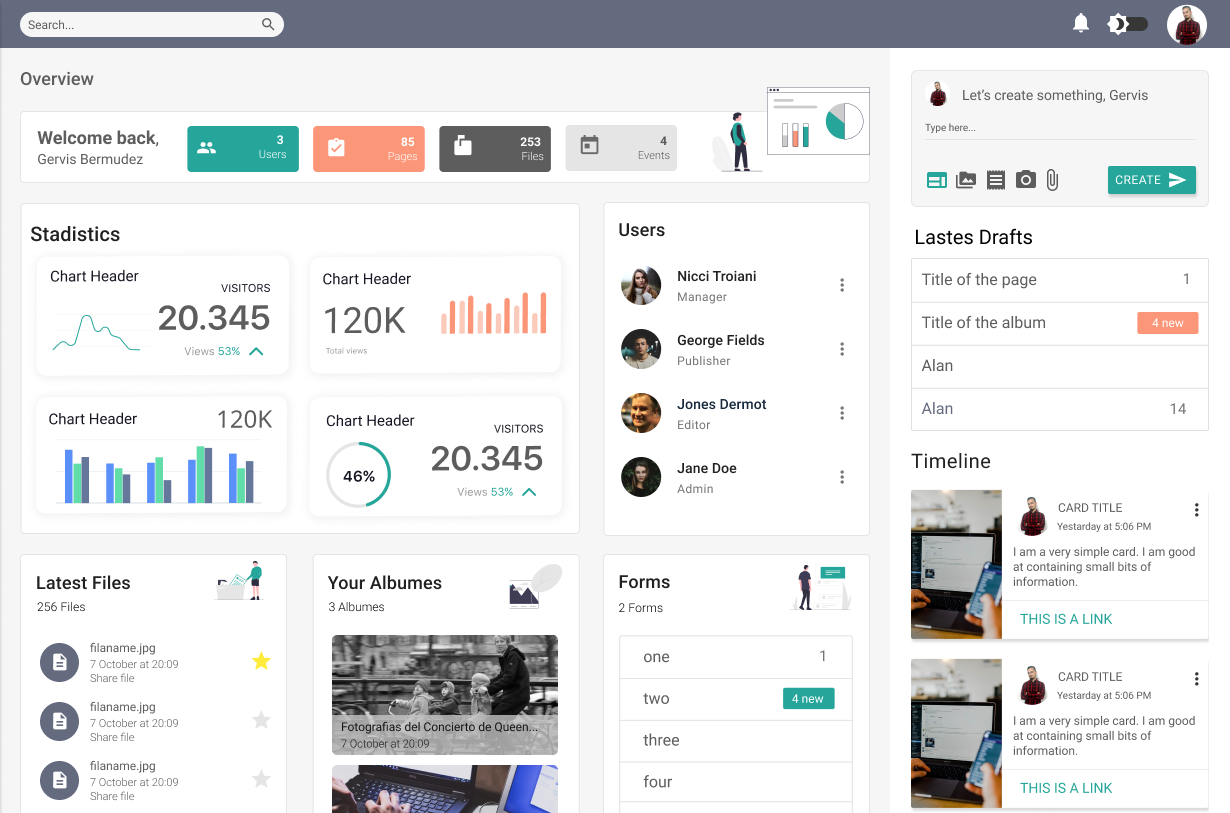Open the options menu for Nicci Troiani
The width and height of the screenshot is (1230, 813).
842,285
